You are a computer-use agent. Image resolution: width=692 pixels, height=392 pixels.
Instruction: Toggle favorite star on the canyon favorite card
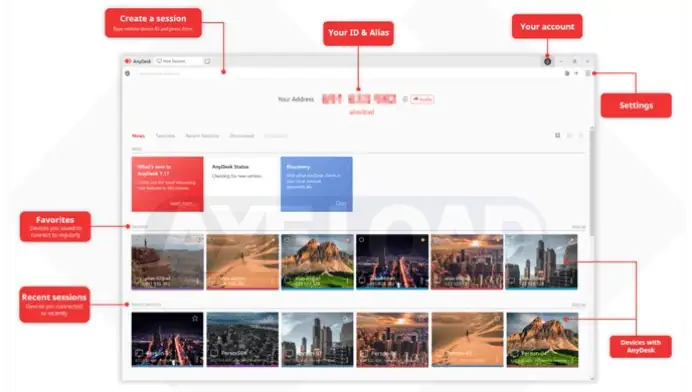coord(199,240)
